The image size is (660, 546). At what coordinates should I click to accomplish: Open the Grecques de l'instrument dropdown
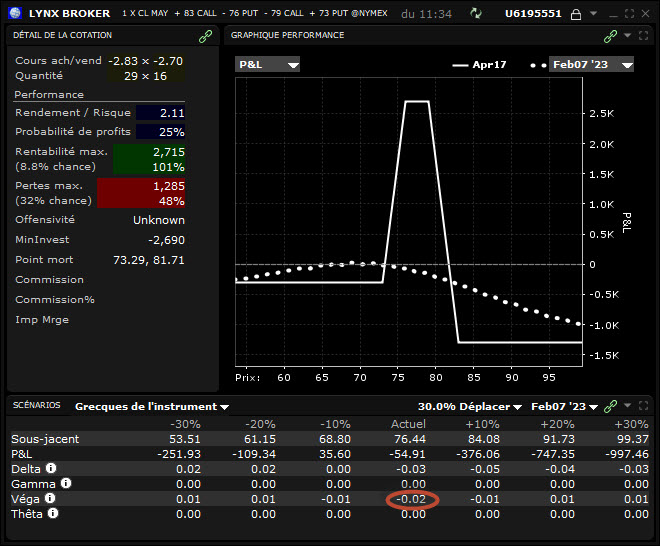[152, 407]
